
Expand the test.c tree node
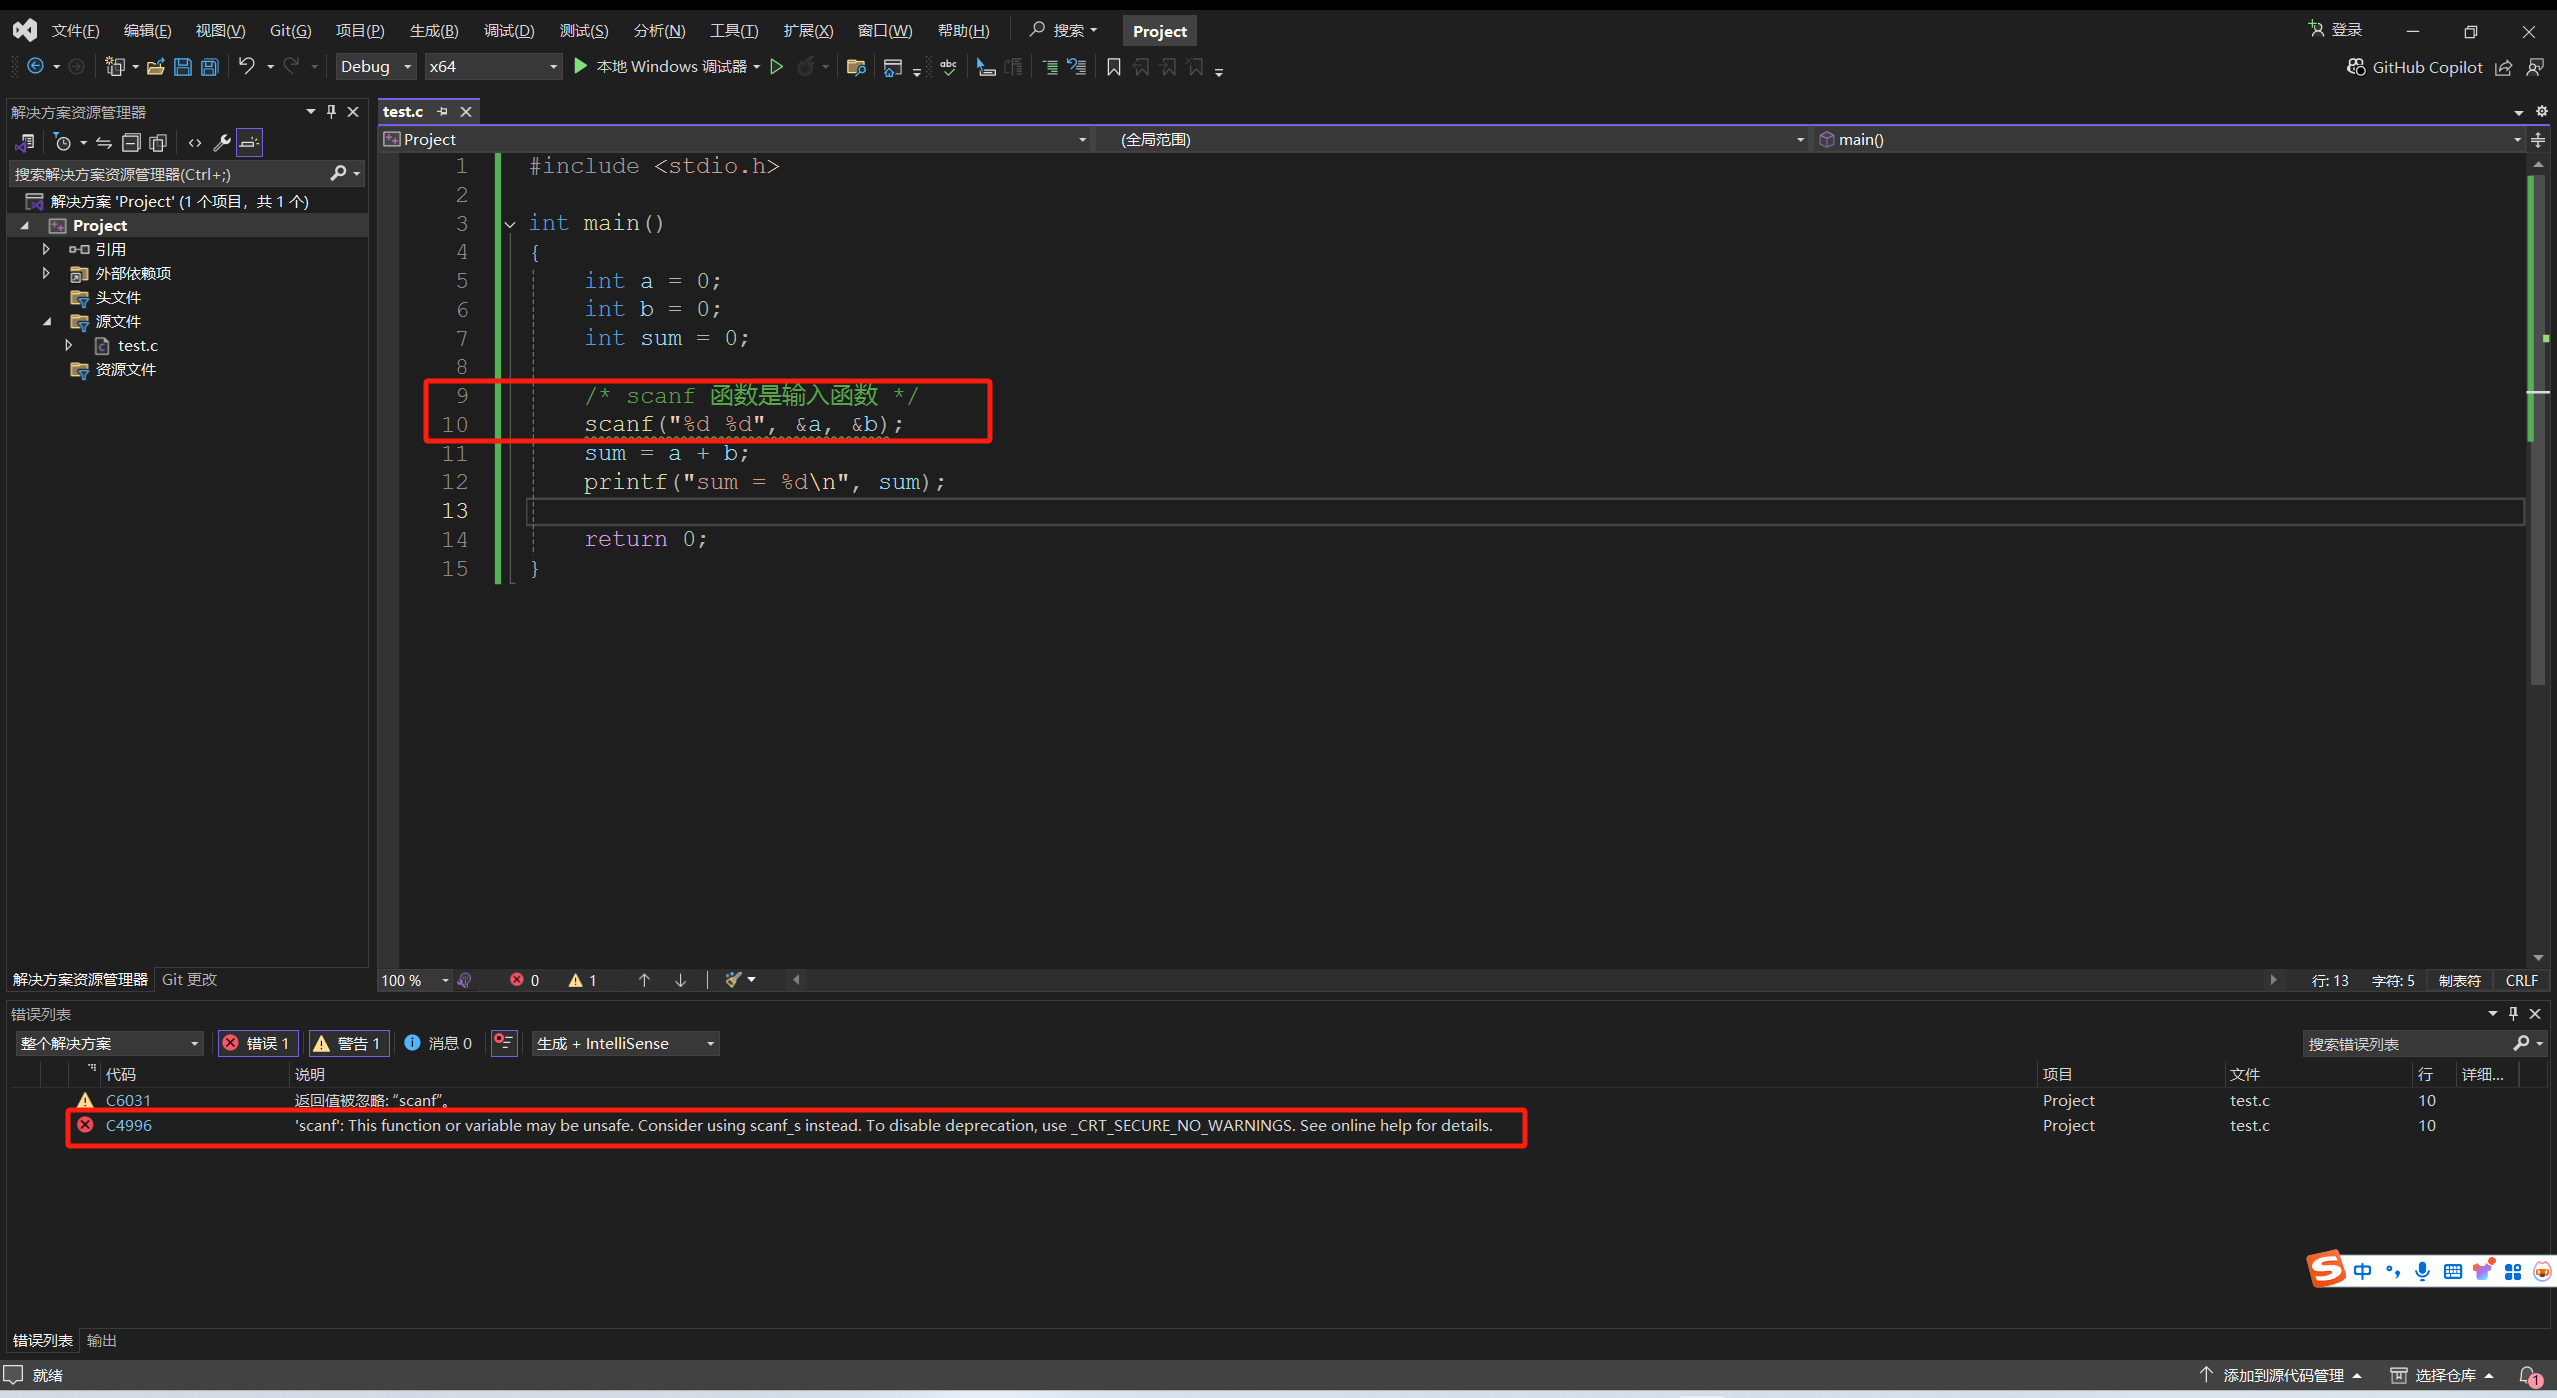point(68,345)
